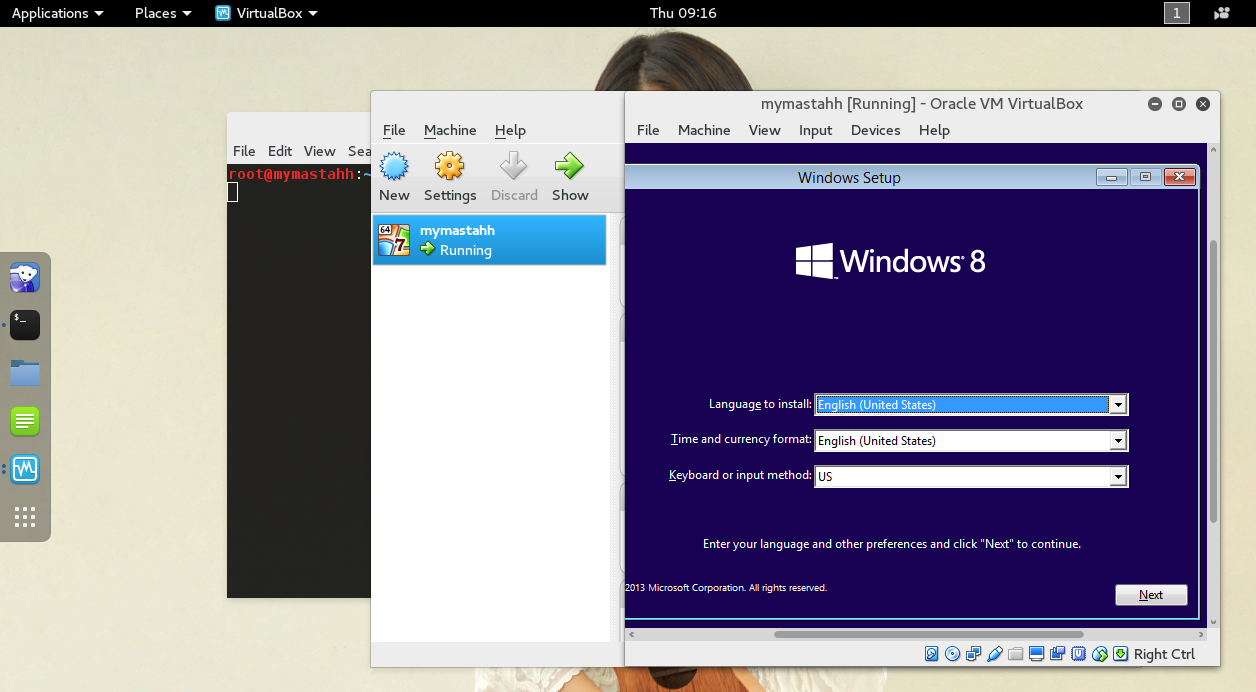Open Devices menu in VM window
1256x692 pixels.
875,130
